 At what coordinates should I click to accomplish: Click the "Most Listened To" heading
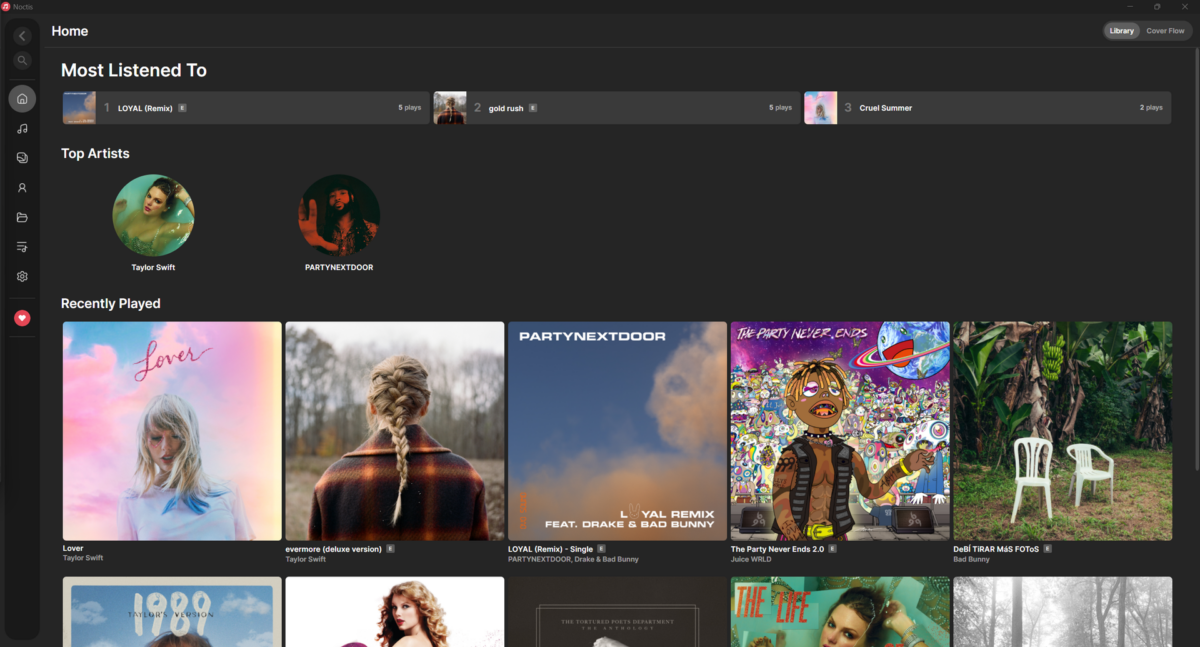click(134, 71)
